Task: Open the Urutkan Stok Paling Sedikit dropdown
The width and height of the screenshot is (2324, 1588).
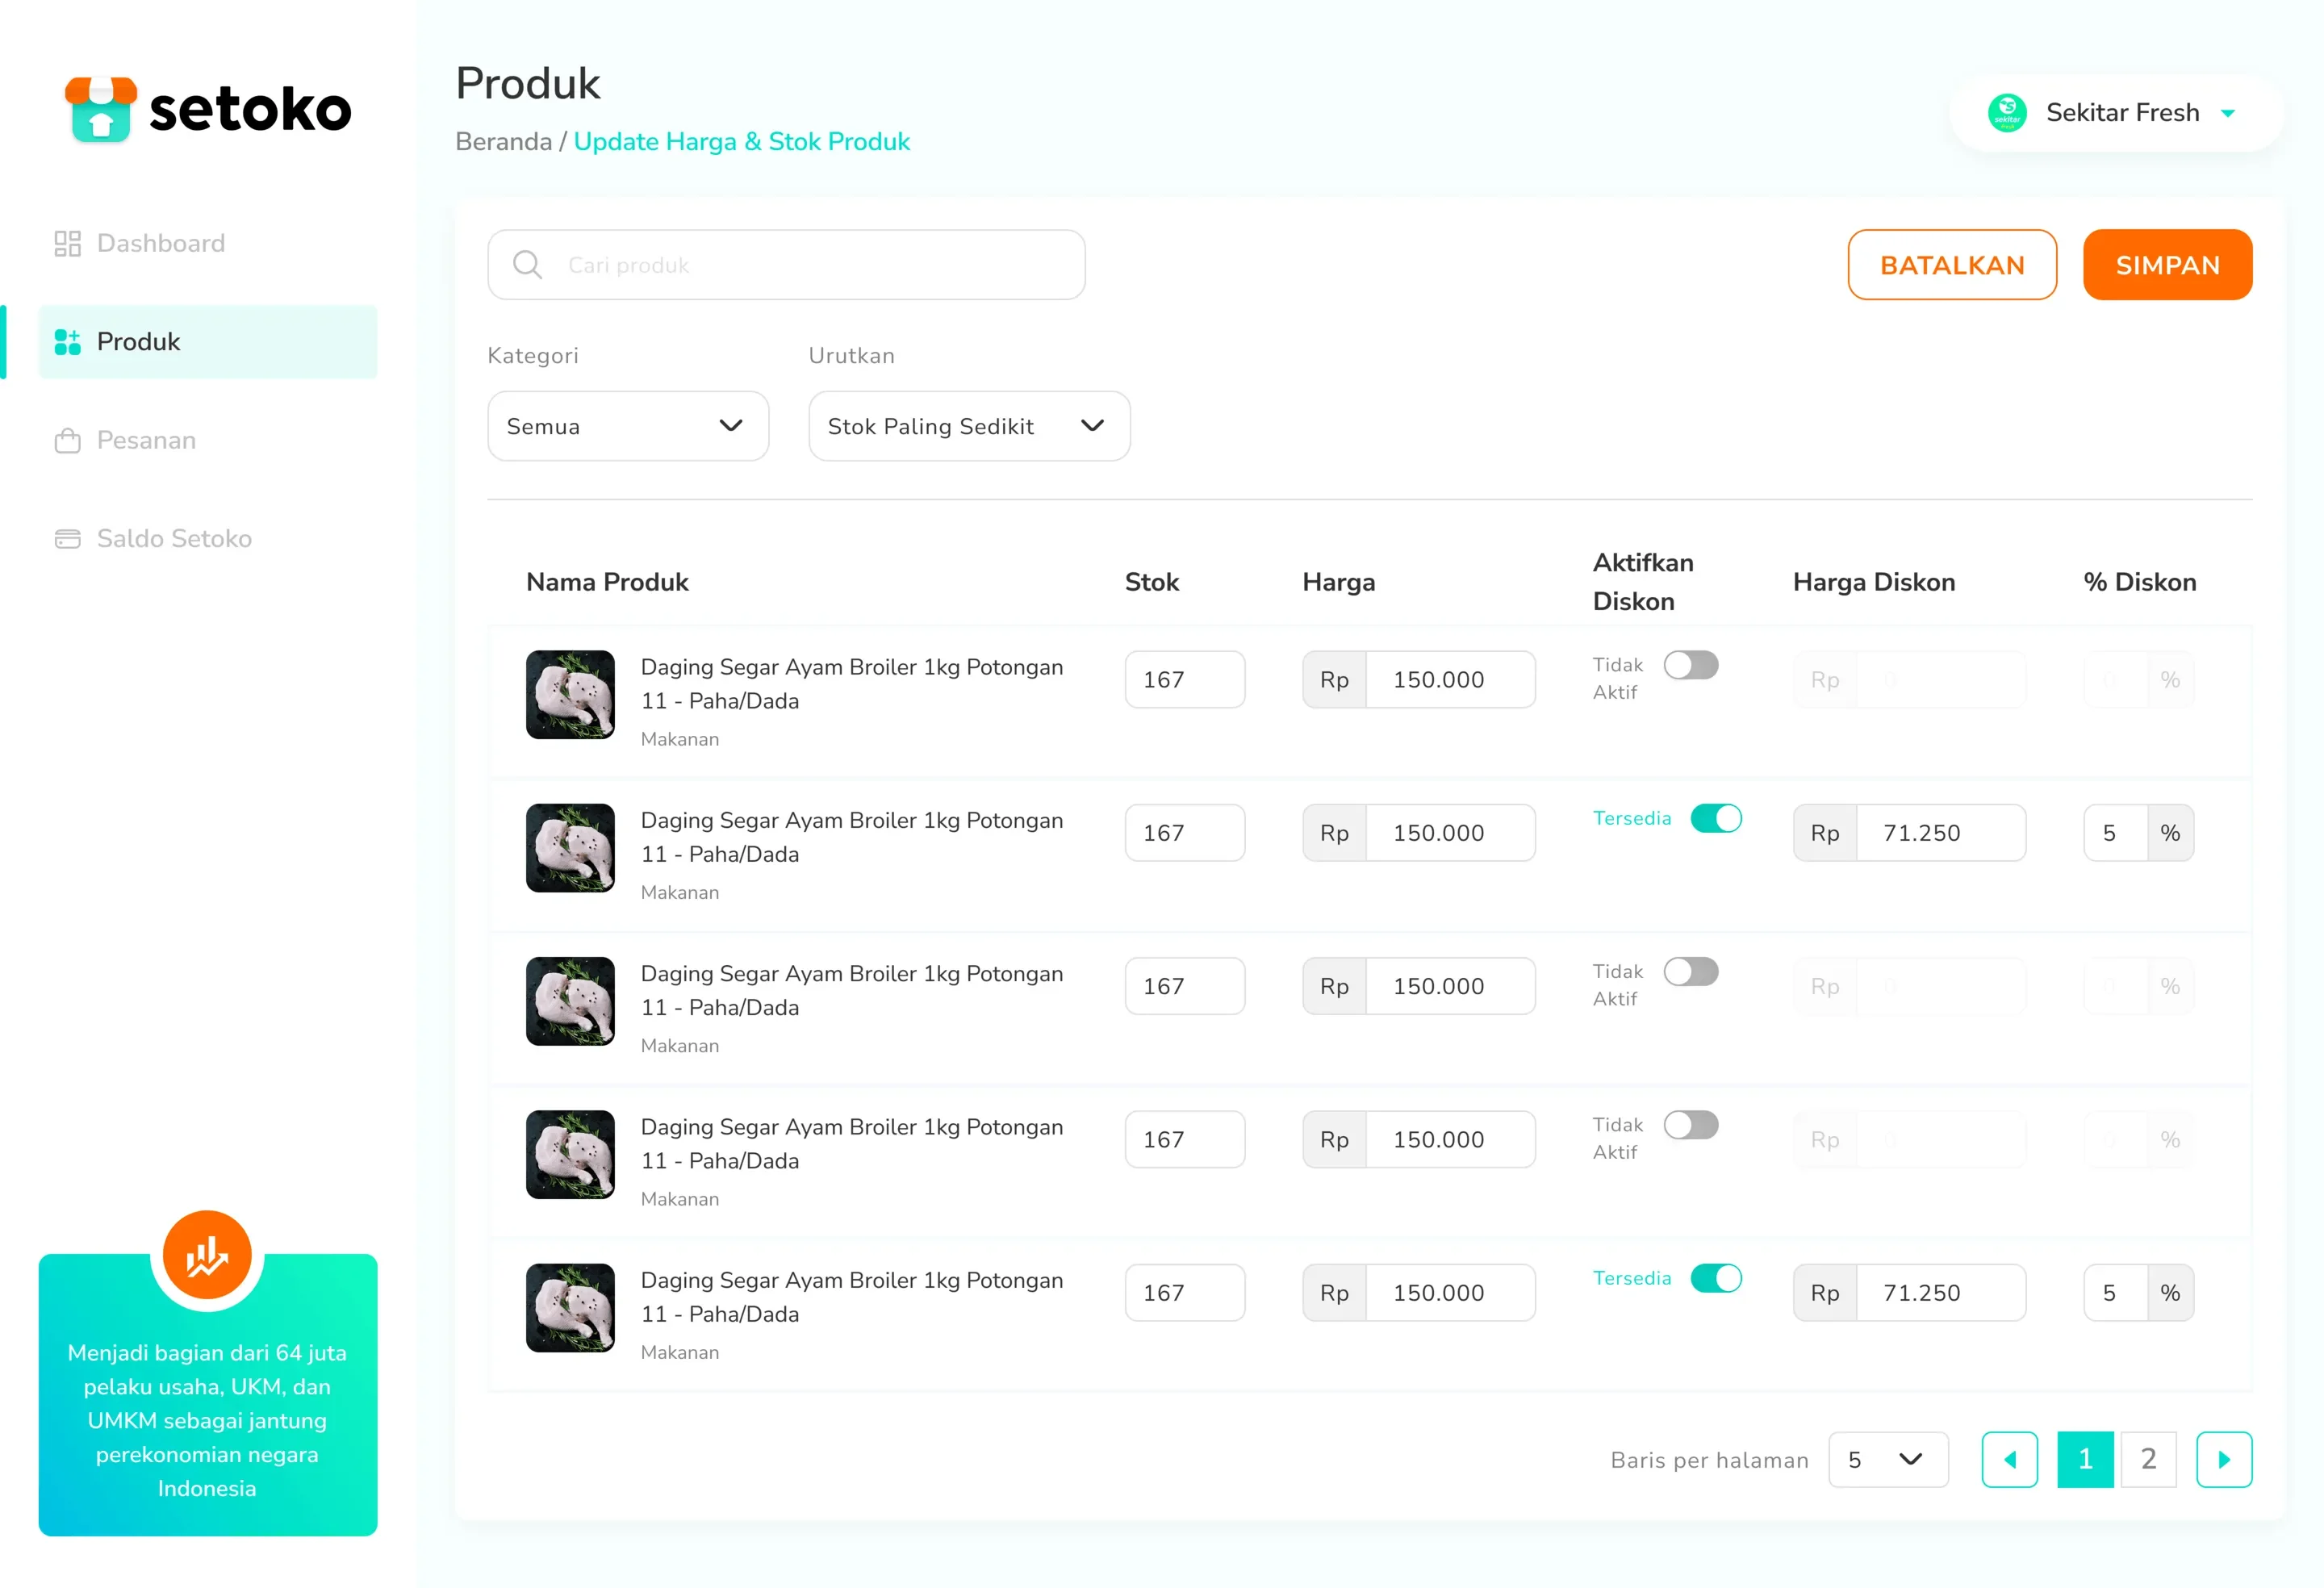Action: click(x=968, y=426)
